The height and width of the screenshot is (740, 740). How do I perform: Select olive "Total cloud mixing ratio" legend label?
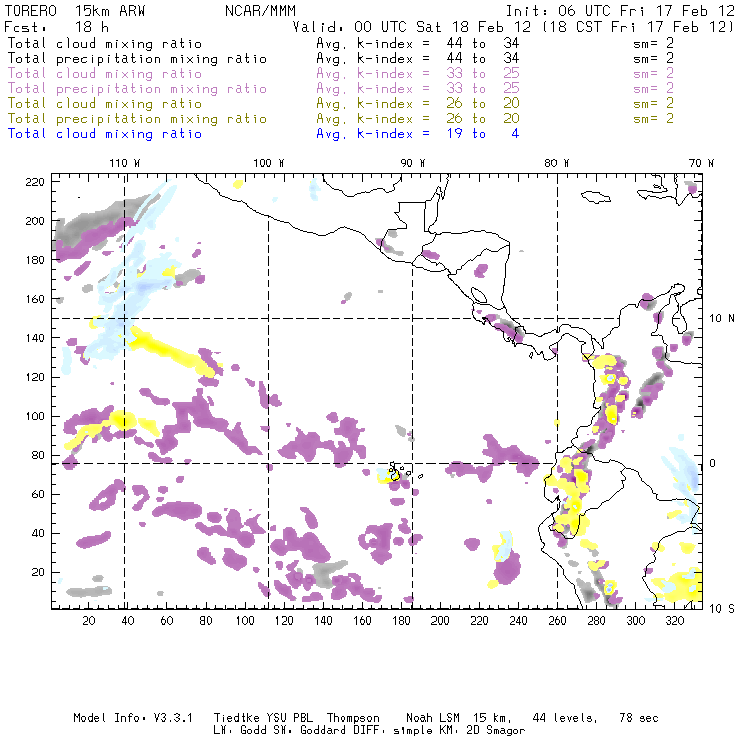tap(105, 104)
